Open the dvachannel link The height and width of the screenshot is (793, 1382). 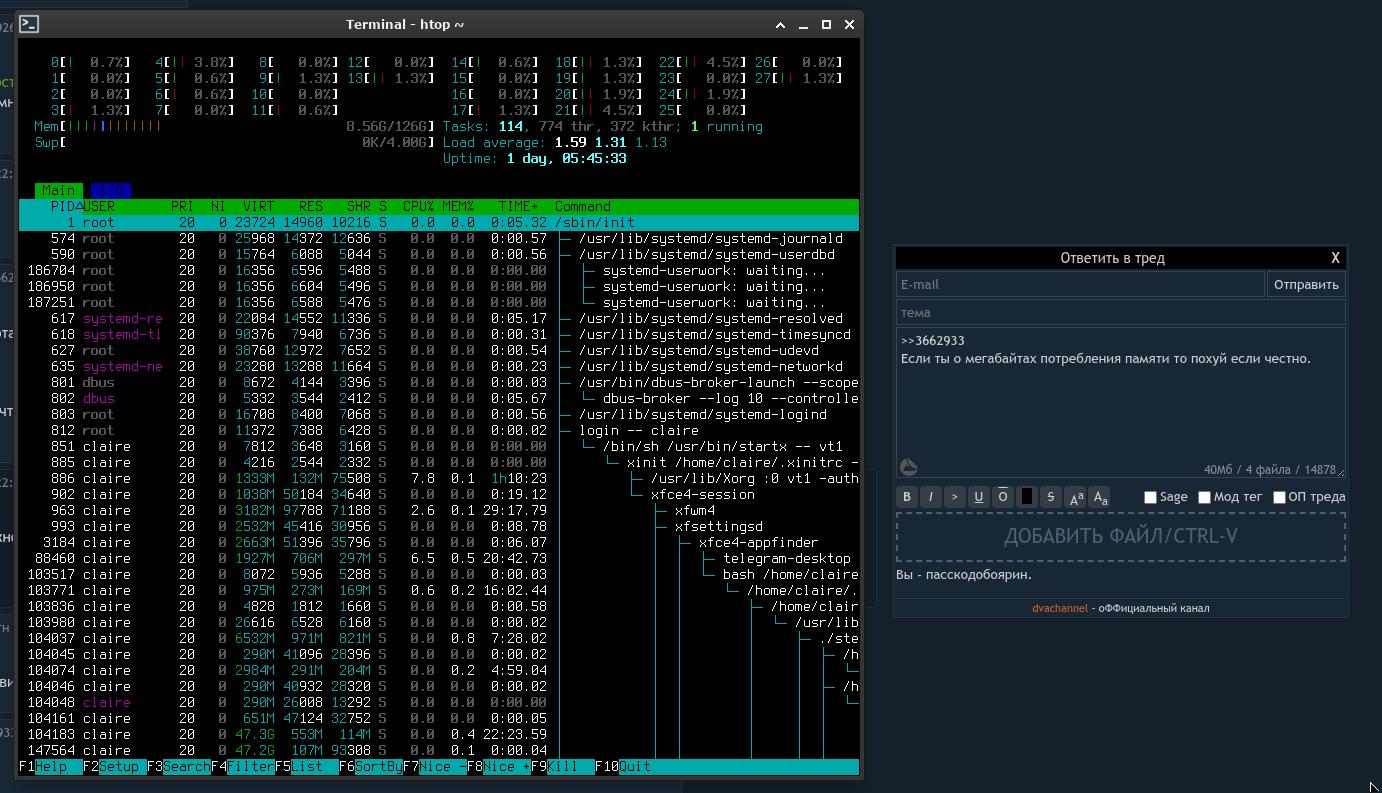(1059, 608)
